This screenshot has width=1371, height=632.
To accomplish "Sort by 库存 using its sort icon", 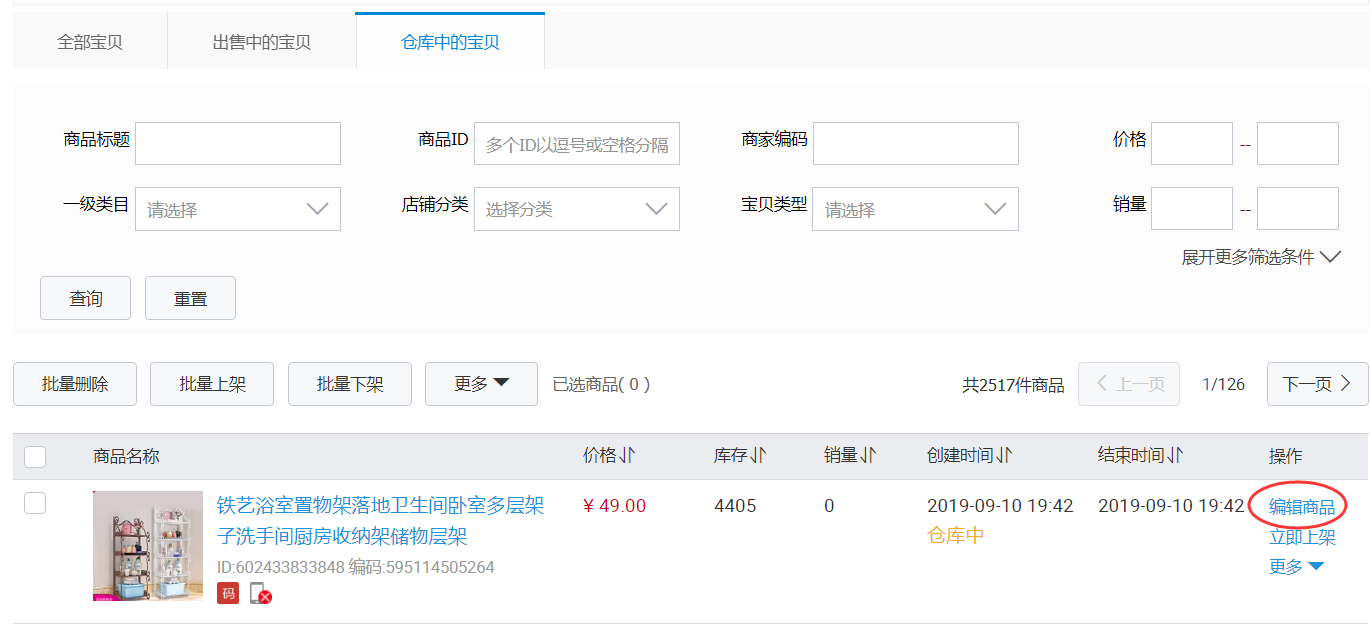I will click(757, 456).
